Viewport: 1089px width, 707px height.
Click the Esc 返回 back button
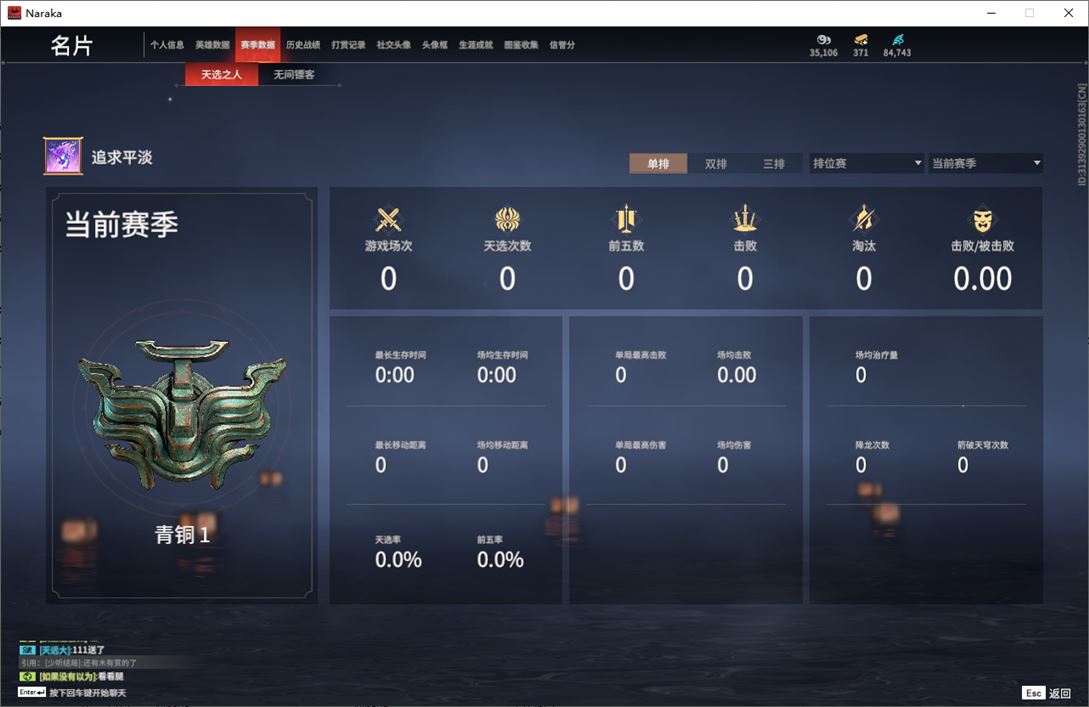pos(1047,692)
